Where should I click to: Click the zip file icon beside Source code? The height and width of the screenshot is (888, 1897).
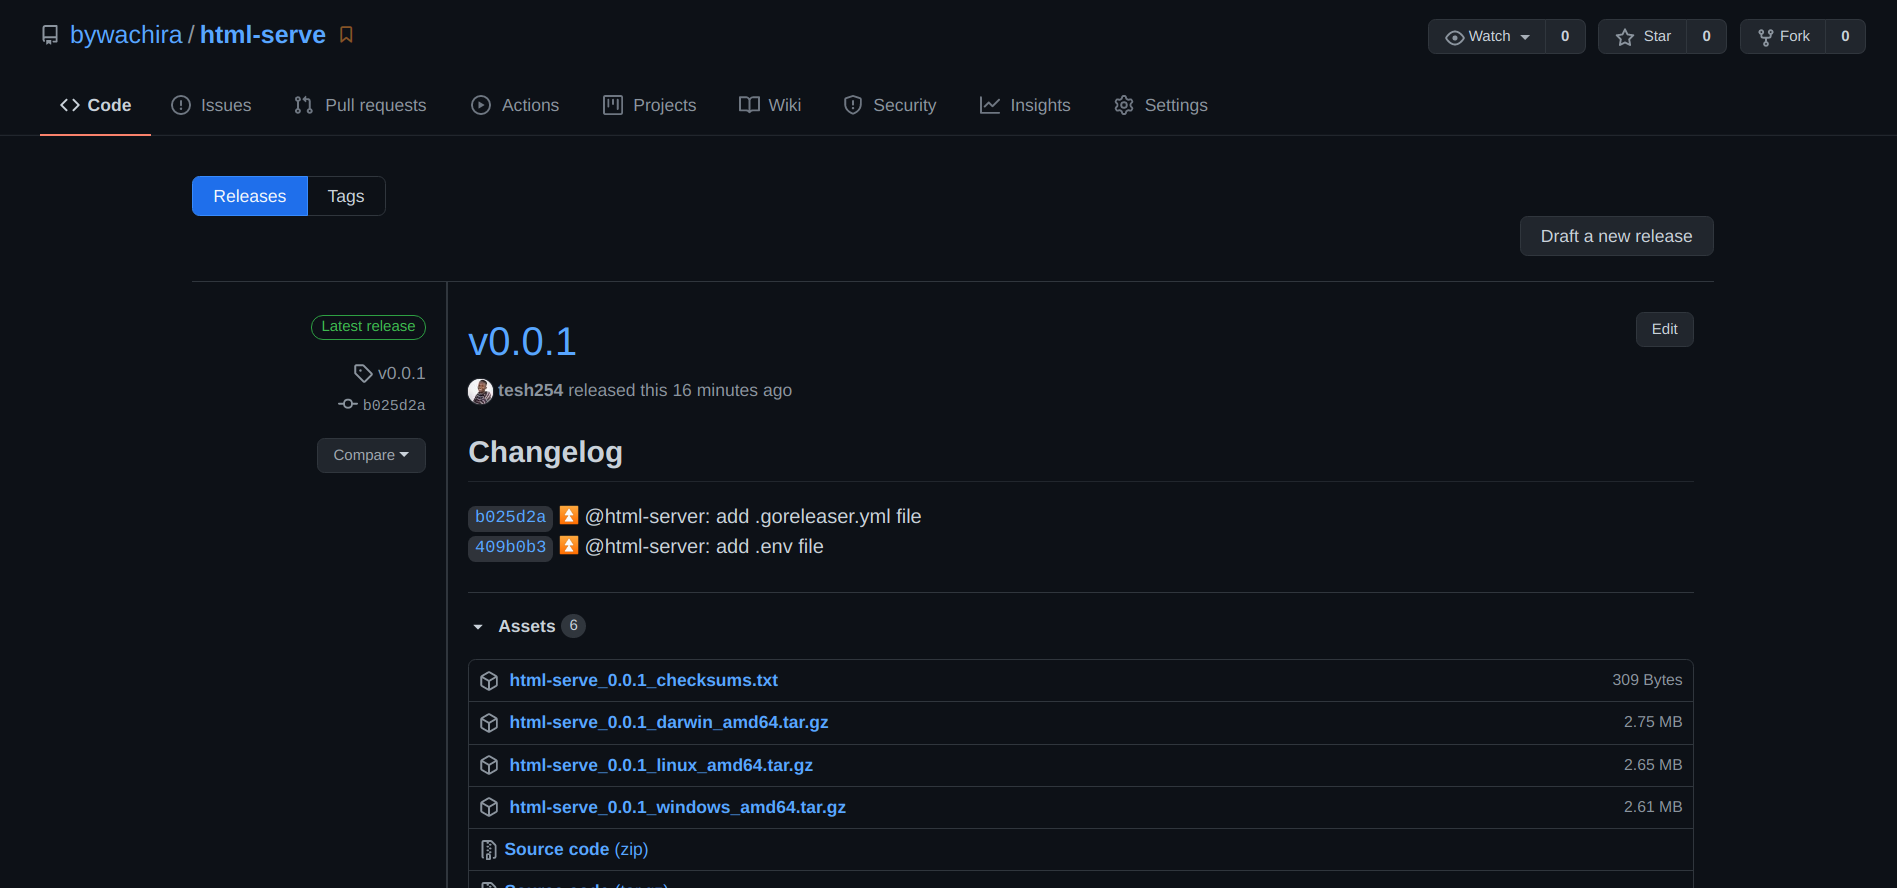489,850
